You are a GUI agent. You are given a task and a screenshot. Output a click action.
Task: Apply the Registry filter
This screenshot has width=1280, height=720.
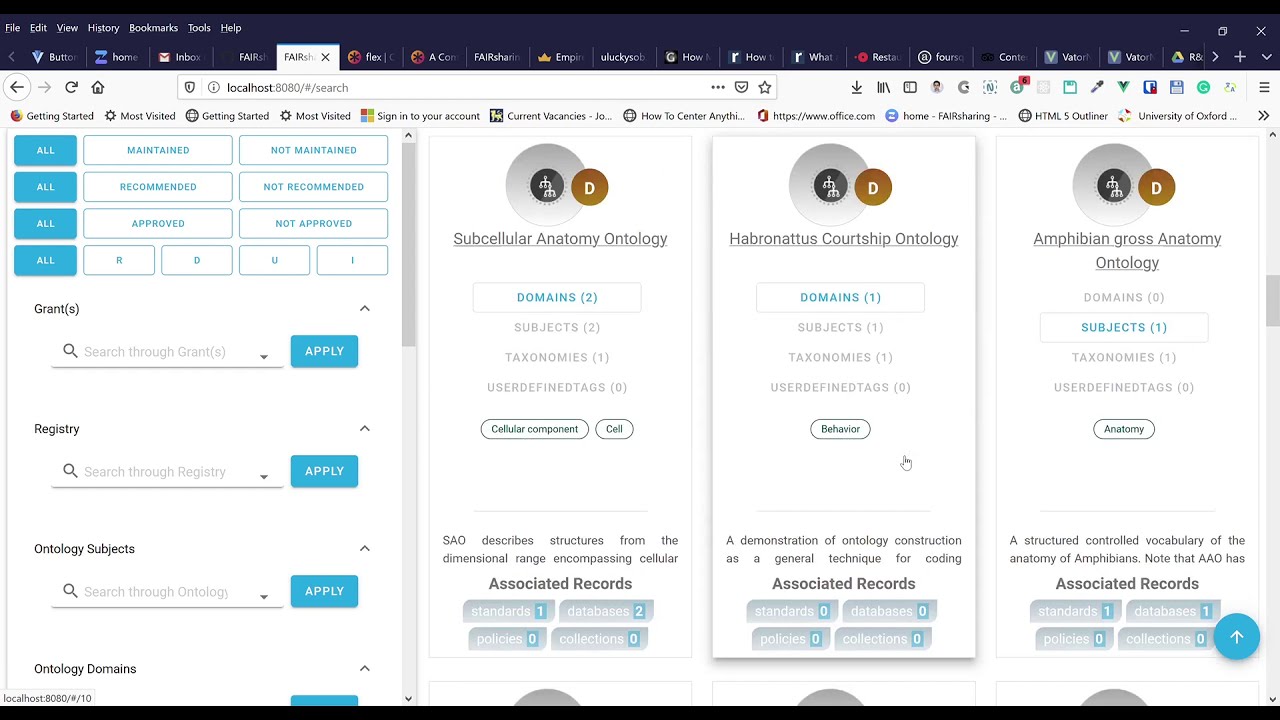coord(324,471)
